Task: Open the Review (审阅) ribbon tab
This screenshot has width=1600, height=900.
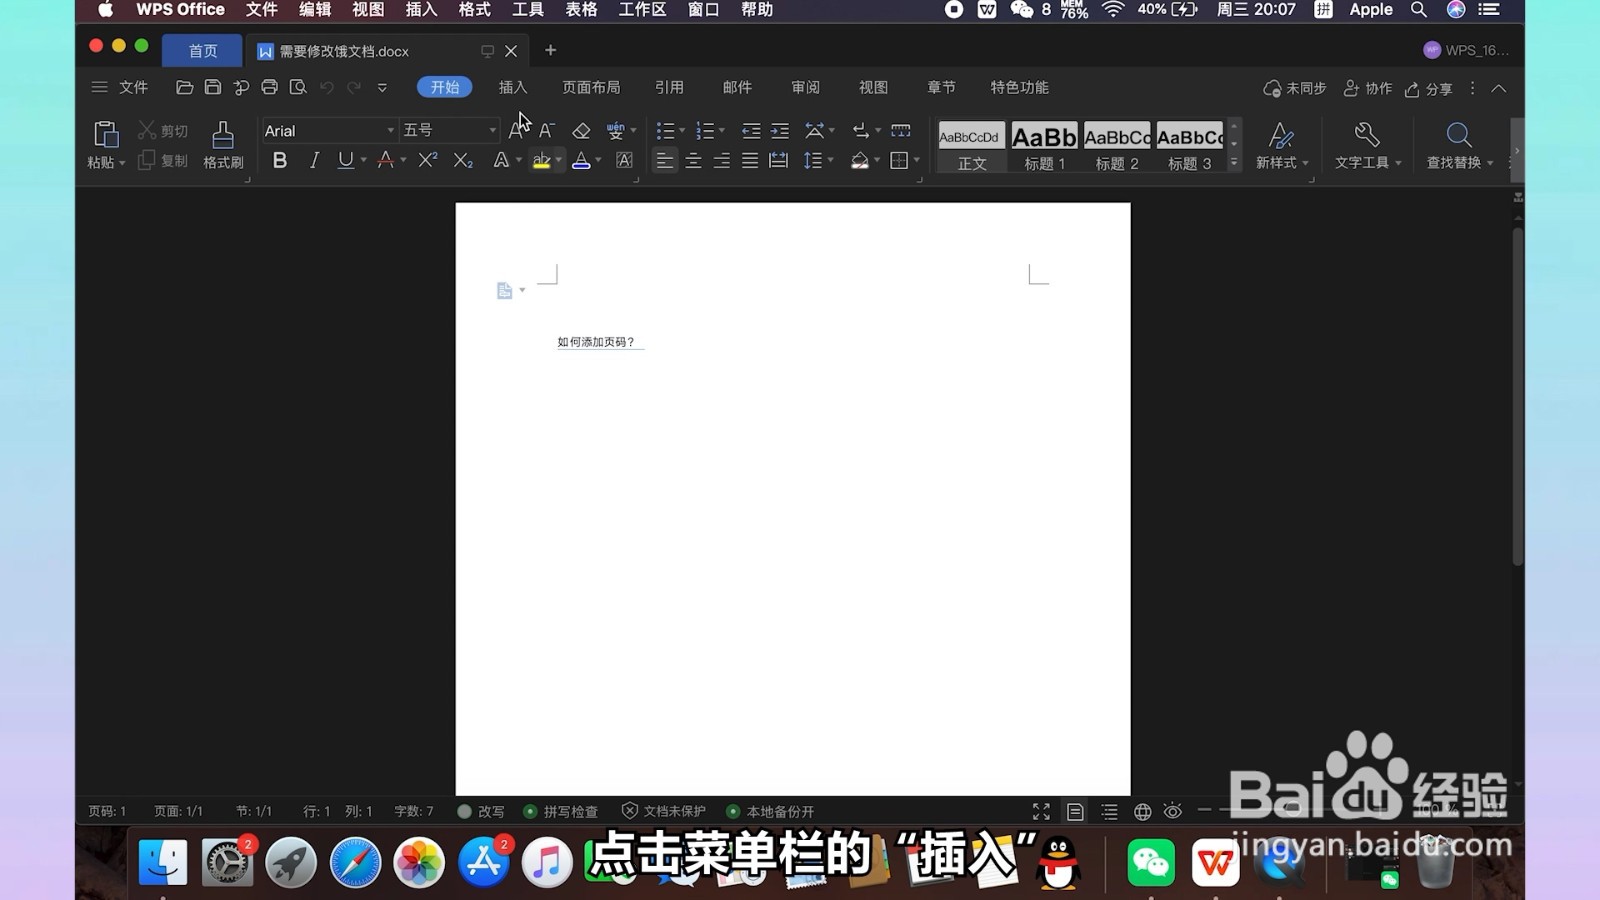Action: [805, 88]
